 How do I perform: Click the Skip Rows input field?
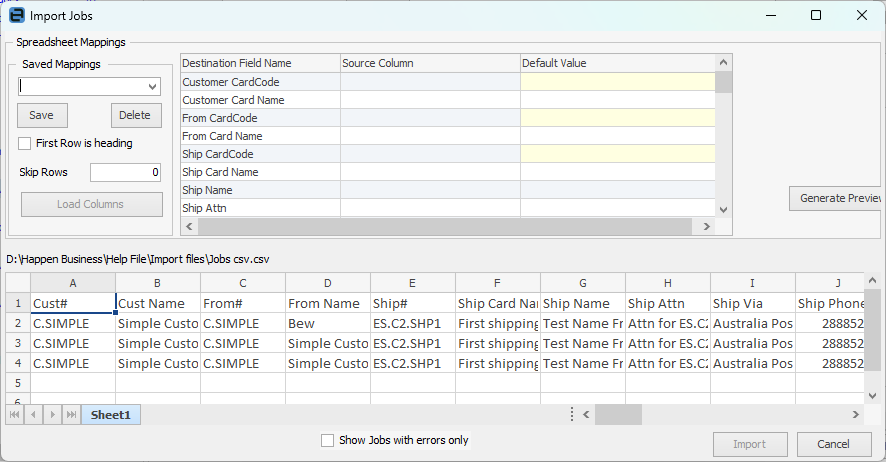pos(125,172)
